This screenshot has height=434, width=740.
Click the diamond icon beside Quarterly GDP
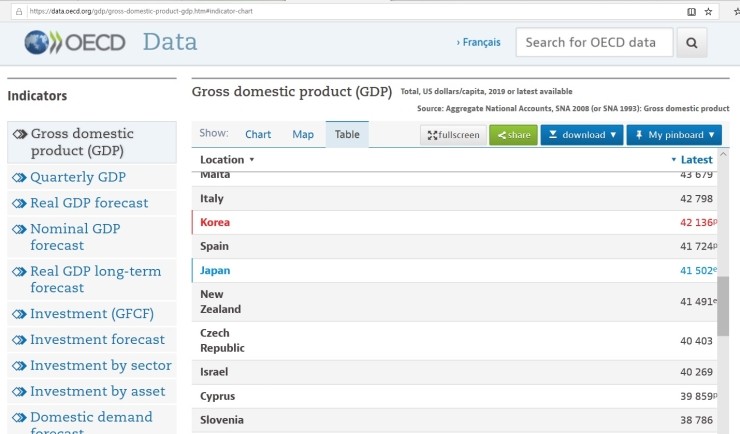pyautogui.click(x=18, y=177)
